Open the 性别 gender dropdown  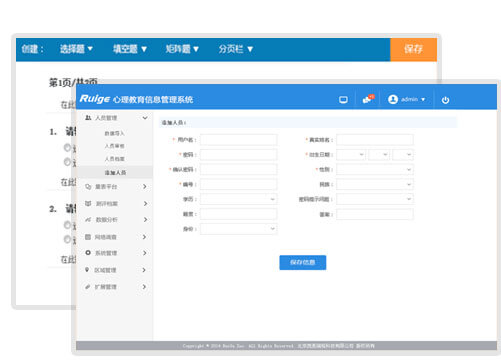pos(375,169)
